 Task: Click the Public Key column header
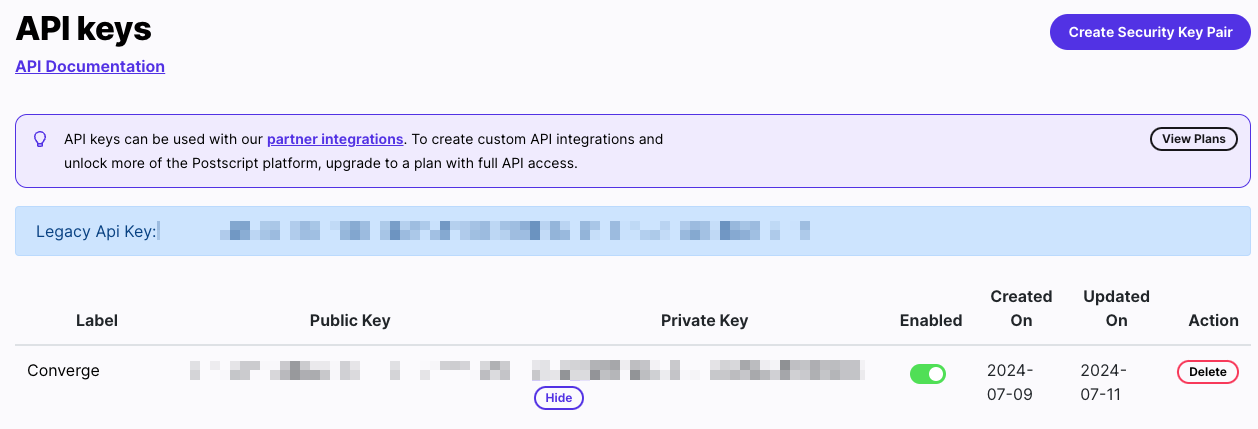[x=350, y=320]
